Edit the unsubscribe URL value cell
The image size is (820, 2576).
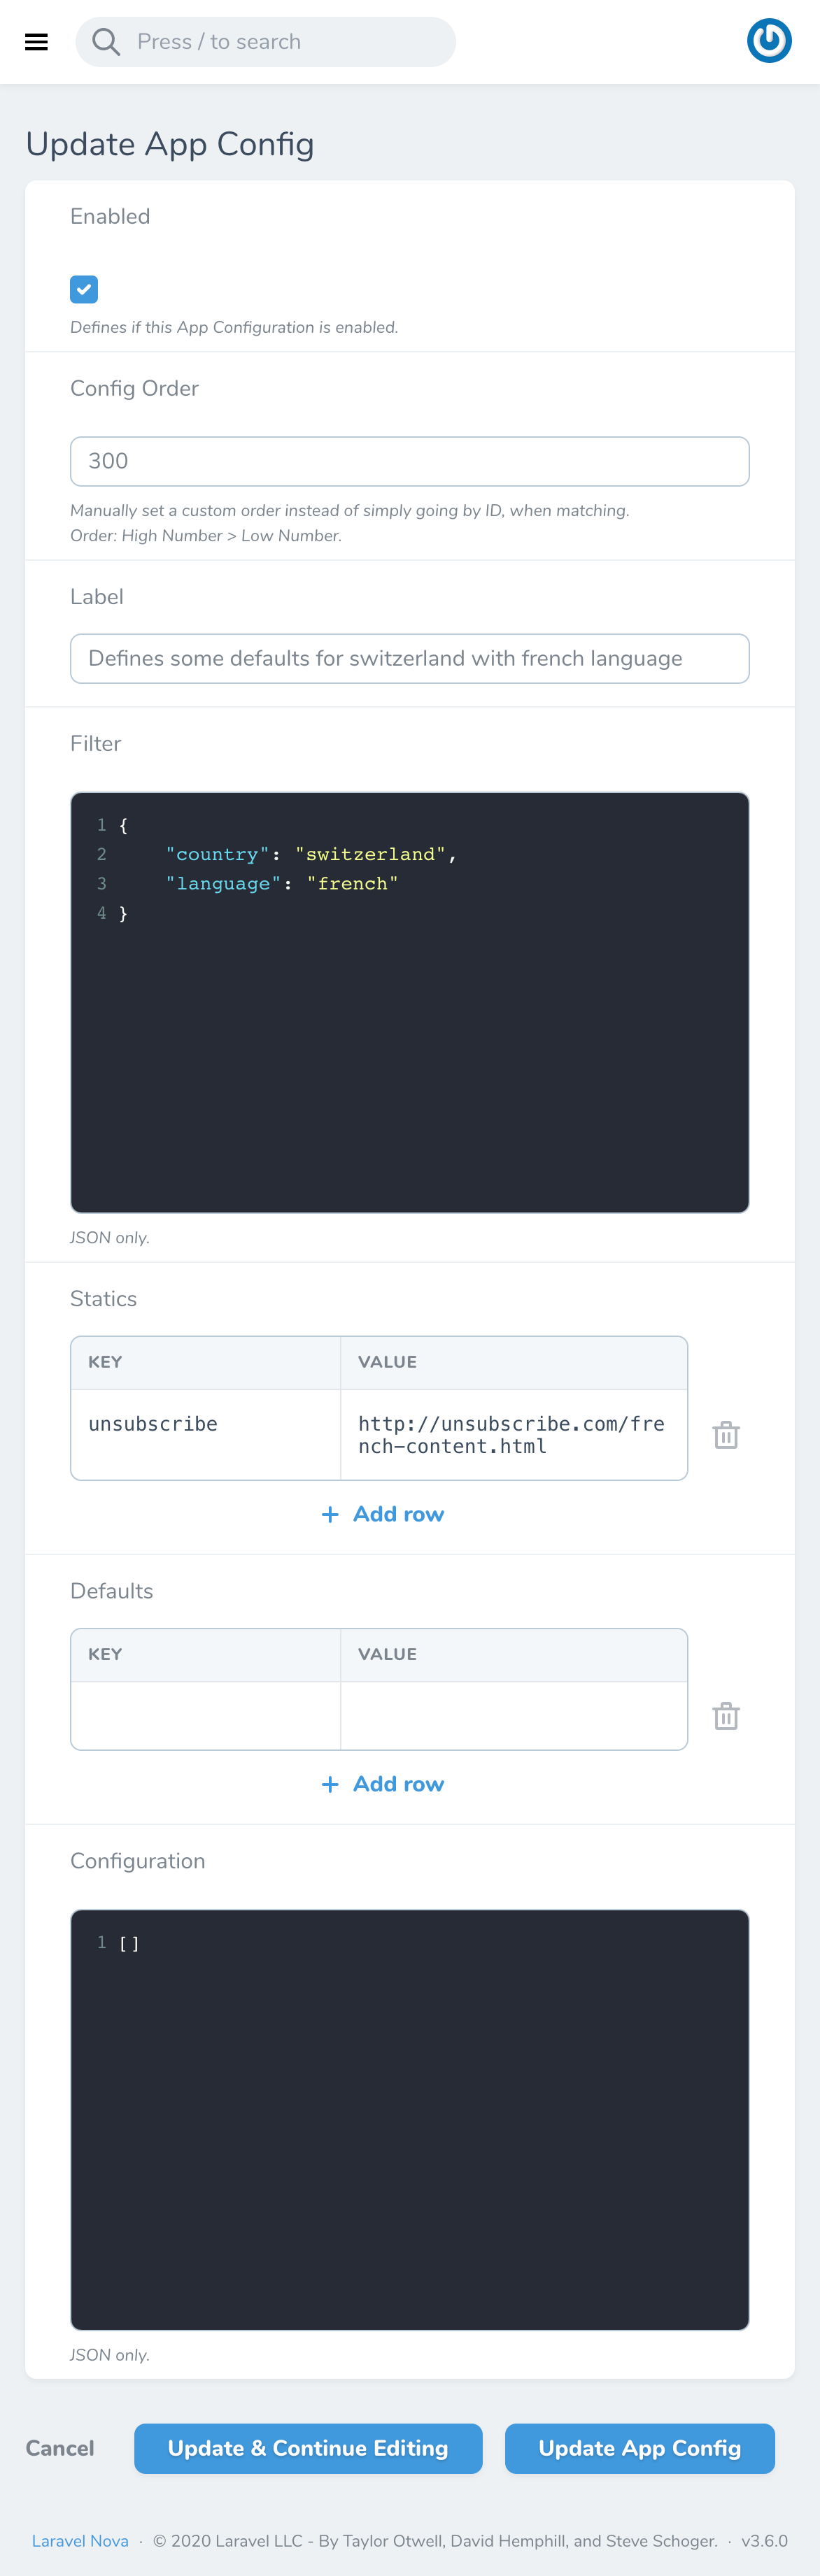point(514,1434)
